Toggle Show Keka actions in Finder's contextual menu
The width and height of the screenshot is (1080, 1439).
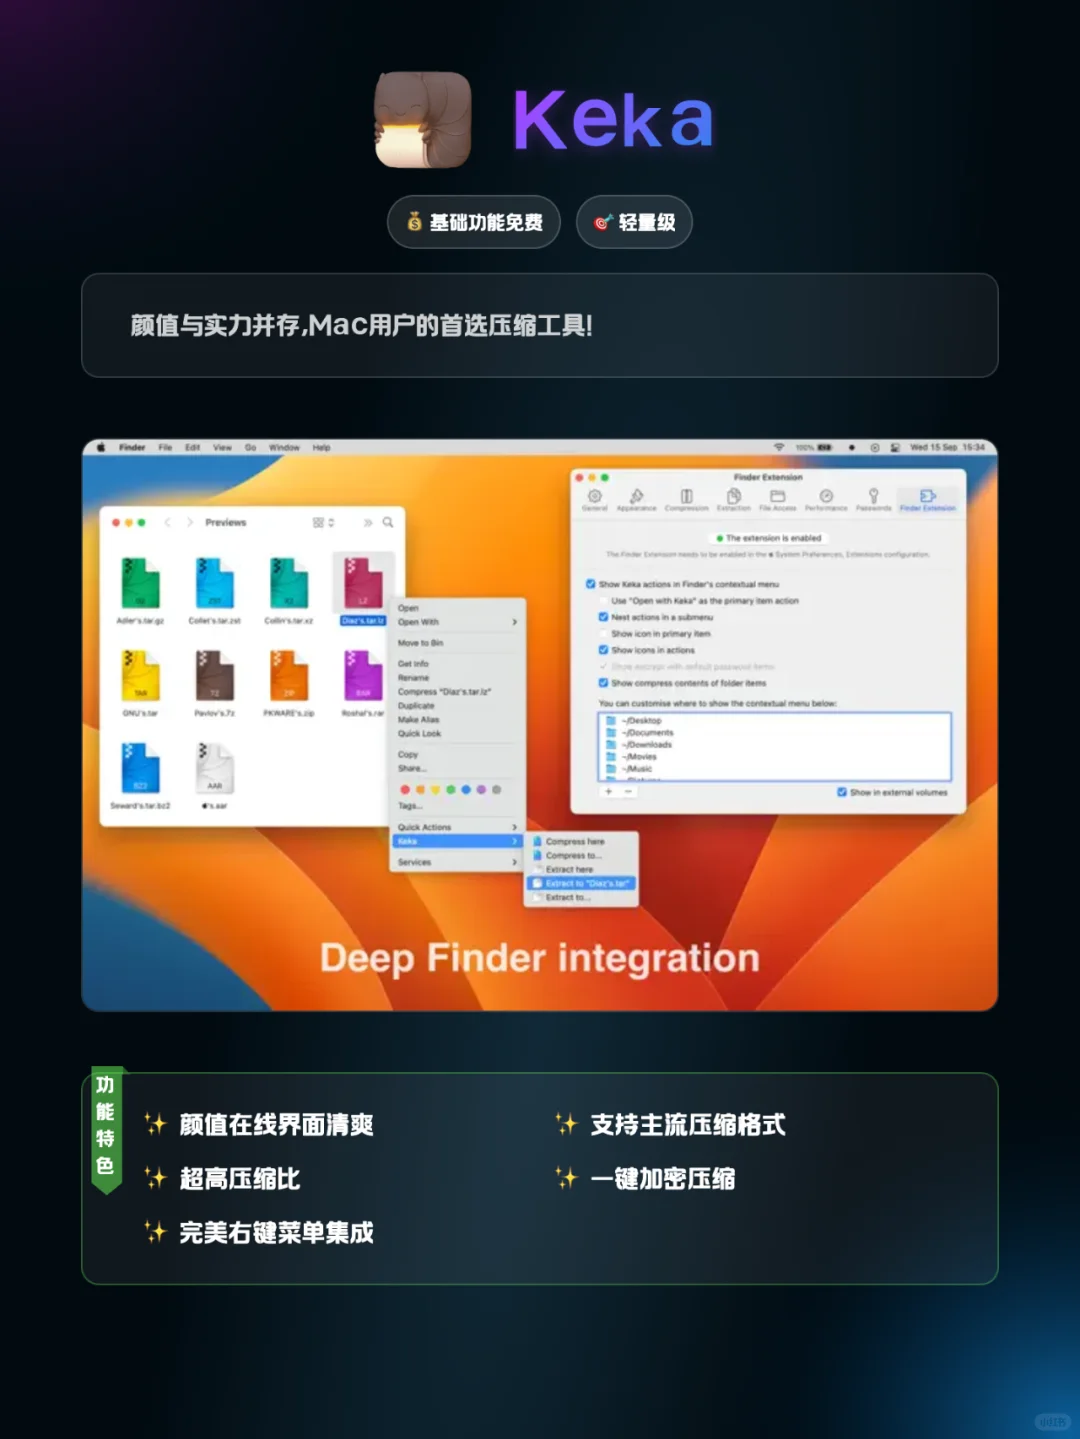pyautogui.click(x=590, y=584)
